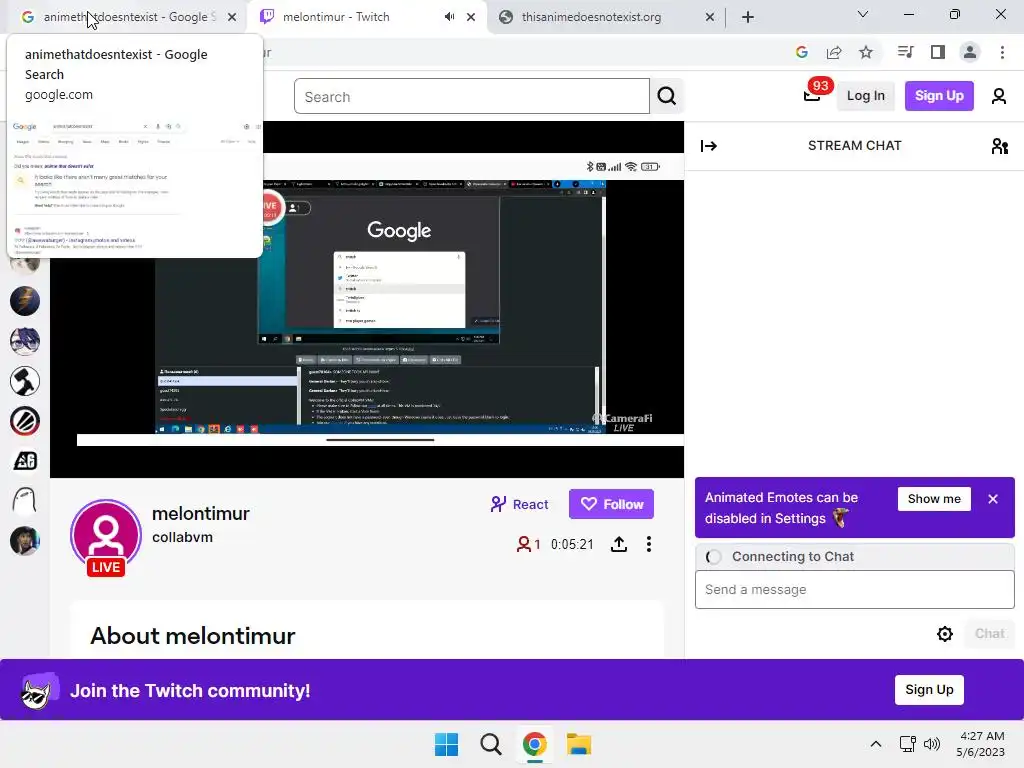Open the tab search dropdown chevron
This screenshot has width=1024, height=768.
pos(863,14)
